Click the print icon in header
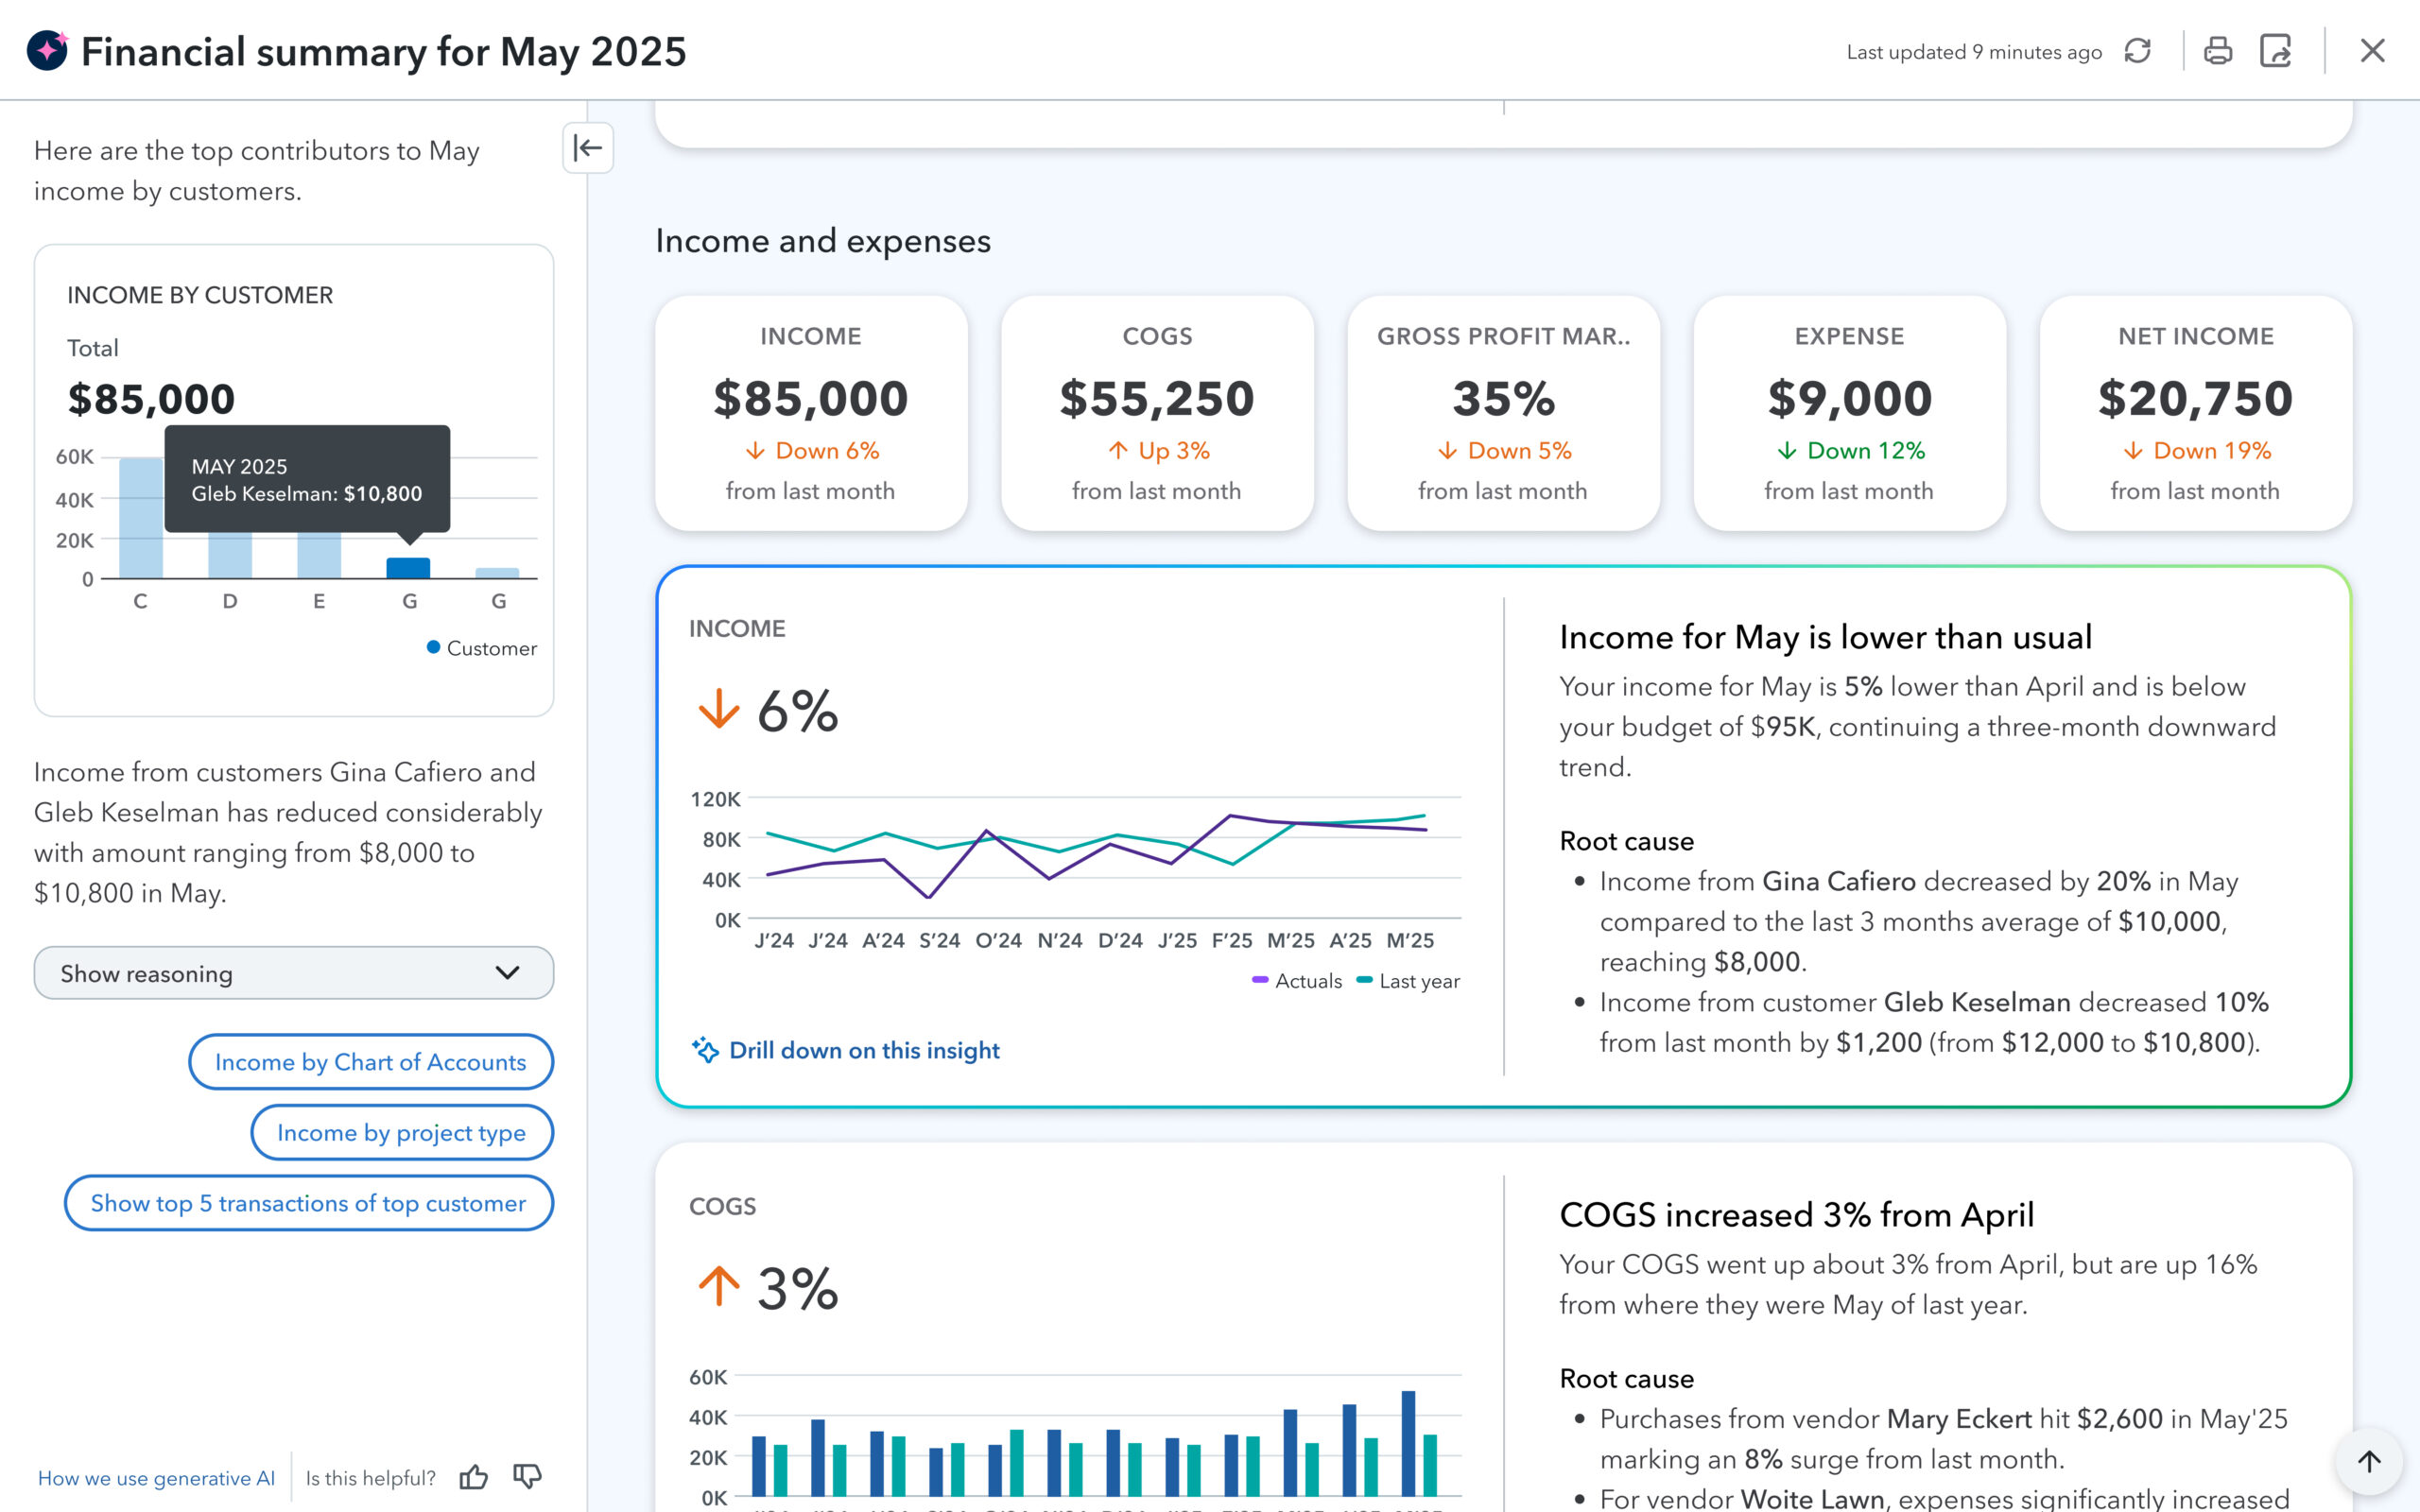2420x1512 pixels. coord(2217,51)
